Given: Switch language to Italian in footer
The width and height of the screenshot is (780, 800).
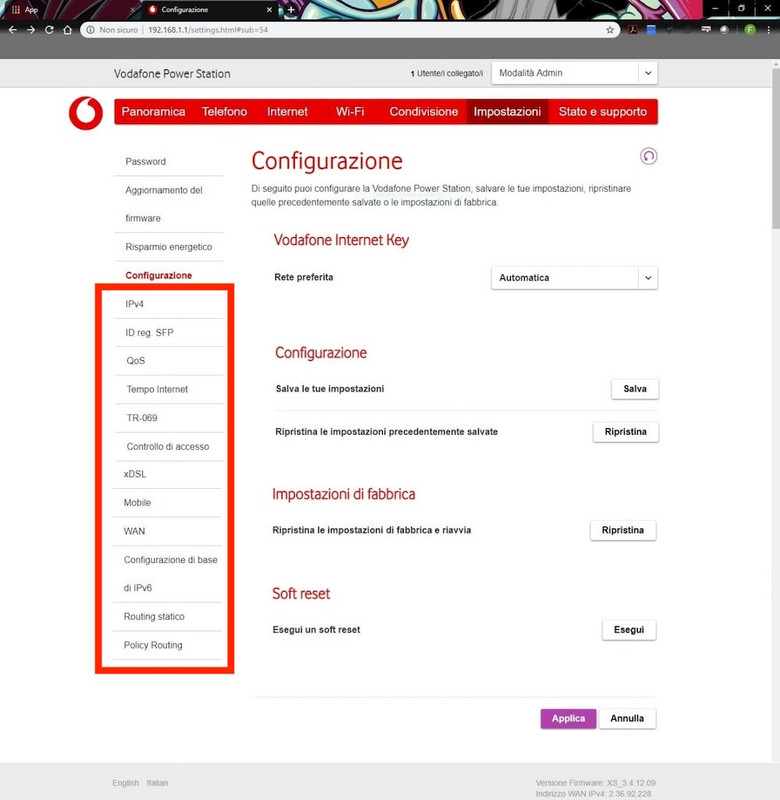Looking at the screenshot, I should 157,783.
